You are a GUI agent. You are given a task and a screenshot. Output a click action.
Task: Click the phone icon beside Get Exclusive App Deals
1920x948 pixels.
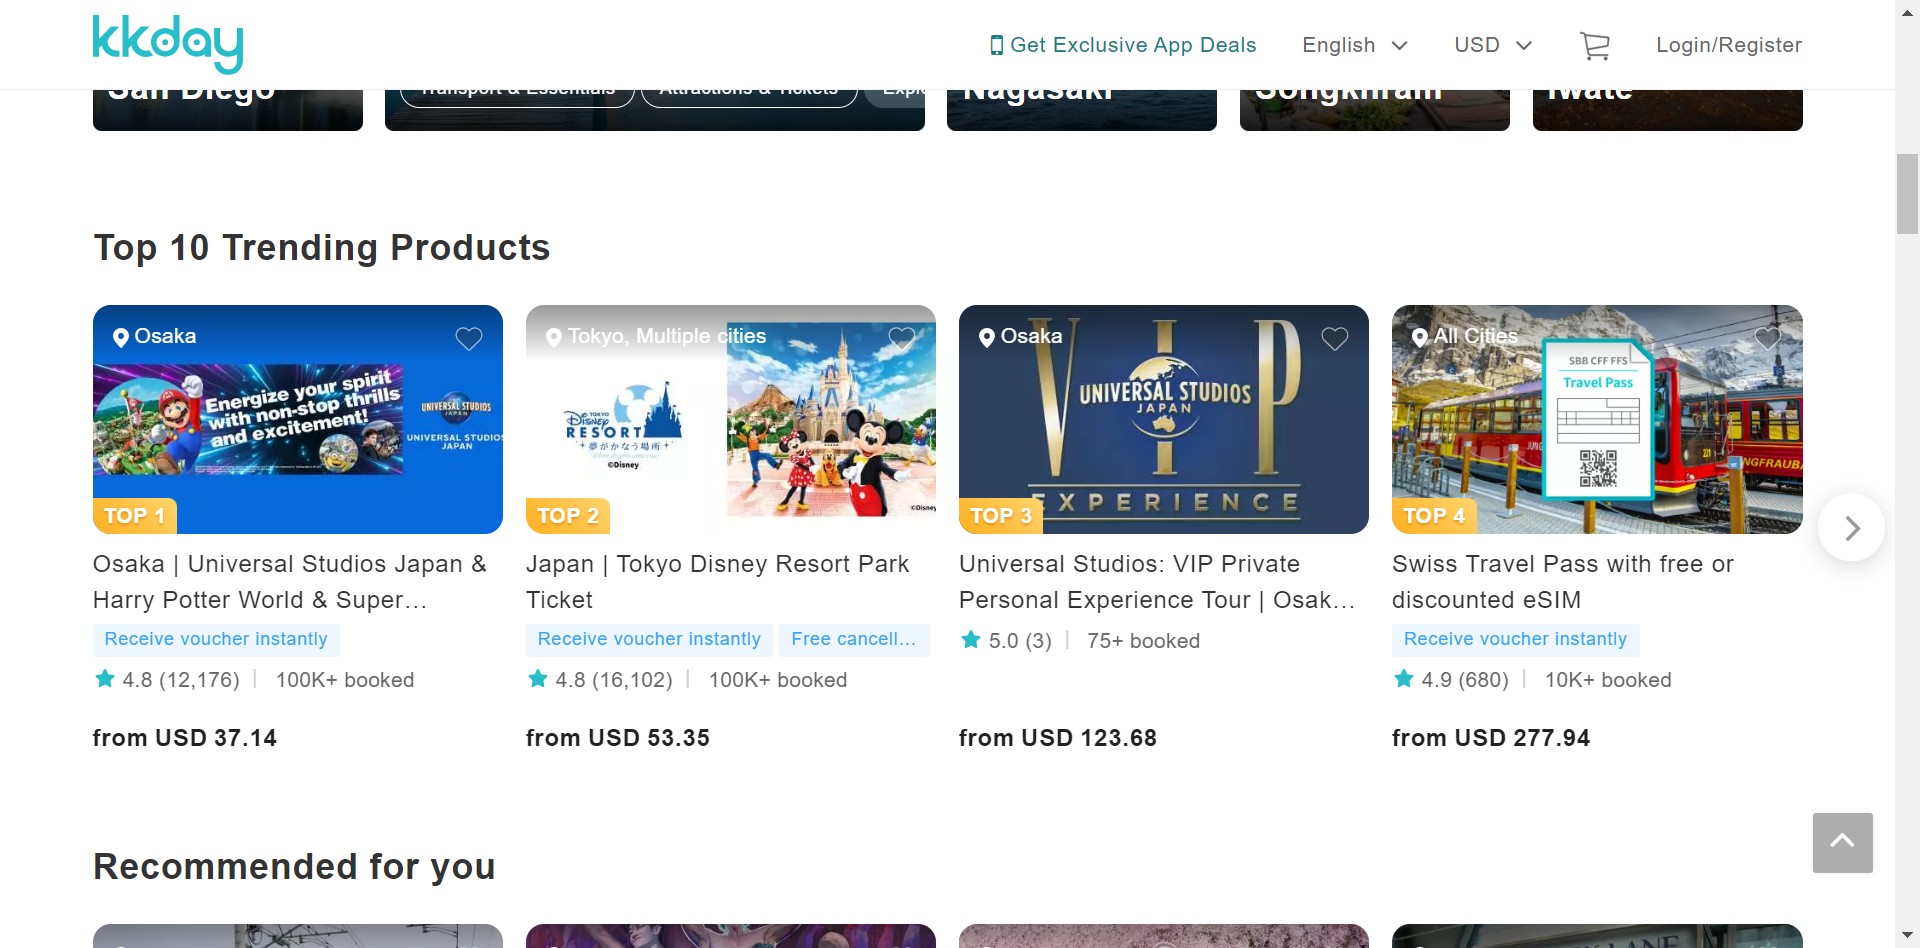pos(996,45)
